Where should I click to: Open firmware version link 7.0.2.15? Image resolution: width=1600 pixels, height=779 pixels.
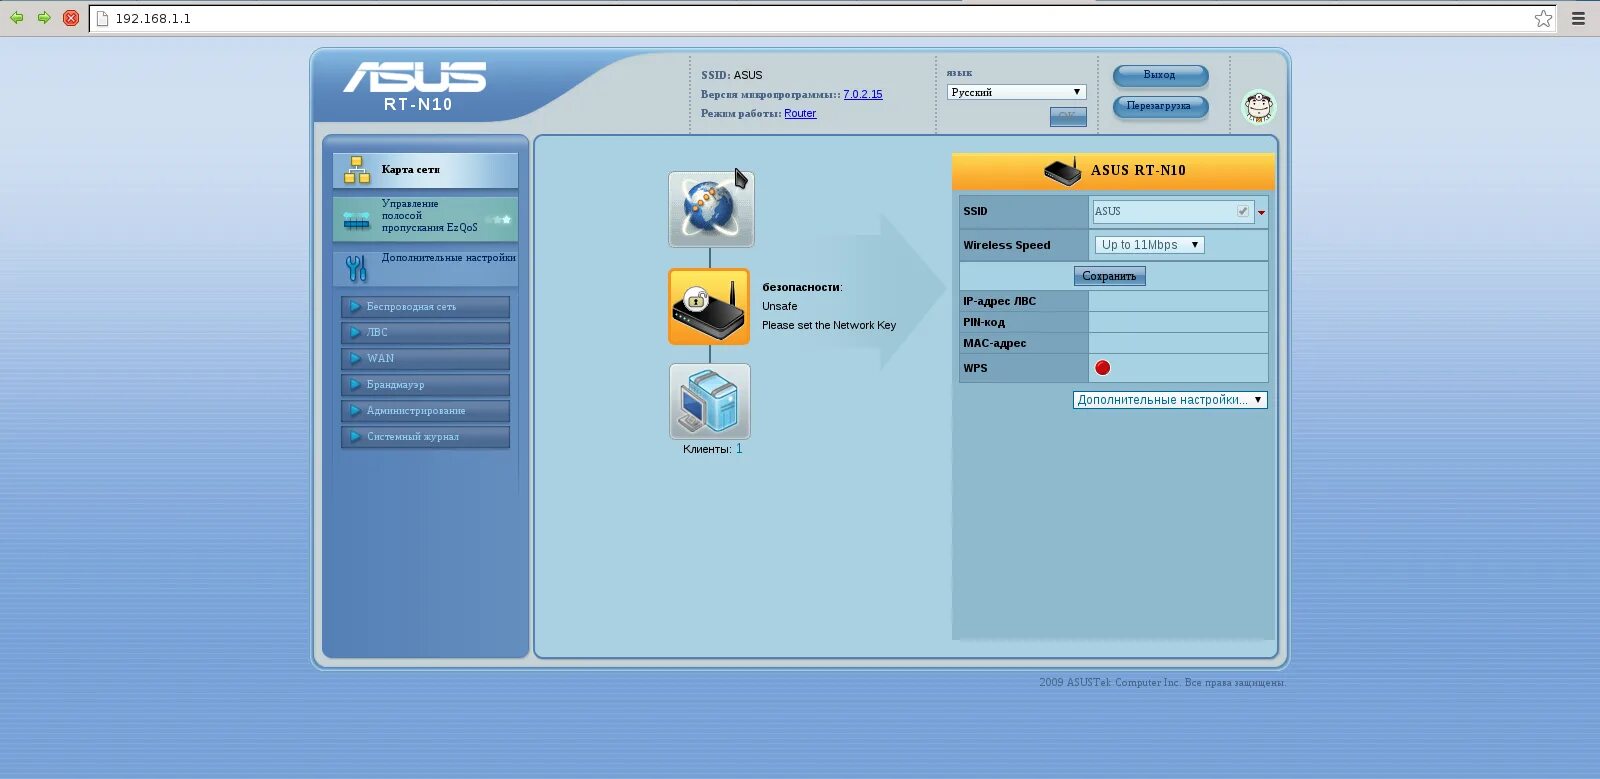pos(863,95)
